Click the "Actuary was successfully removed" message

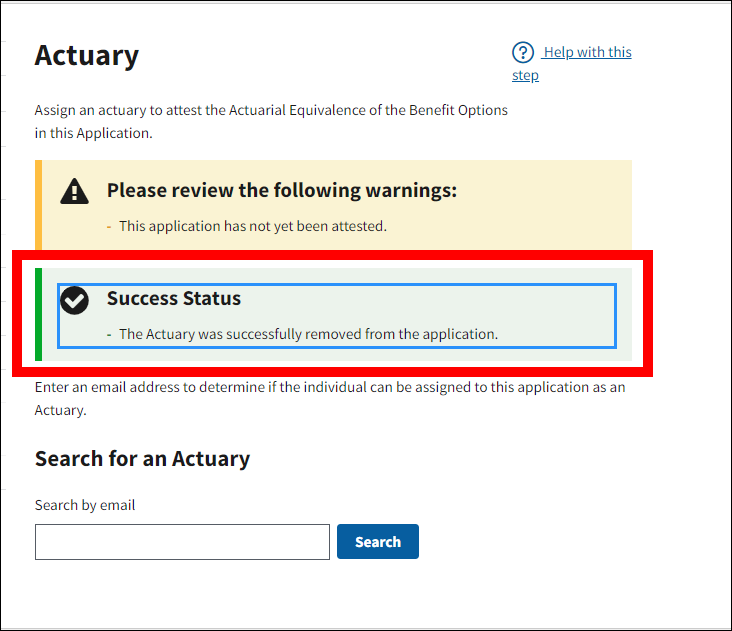tap(308, 334)
